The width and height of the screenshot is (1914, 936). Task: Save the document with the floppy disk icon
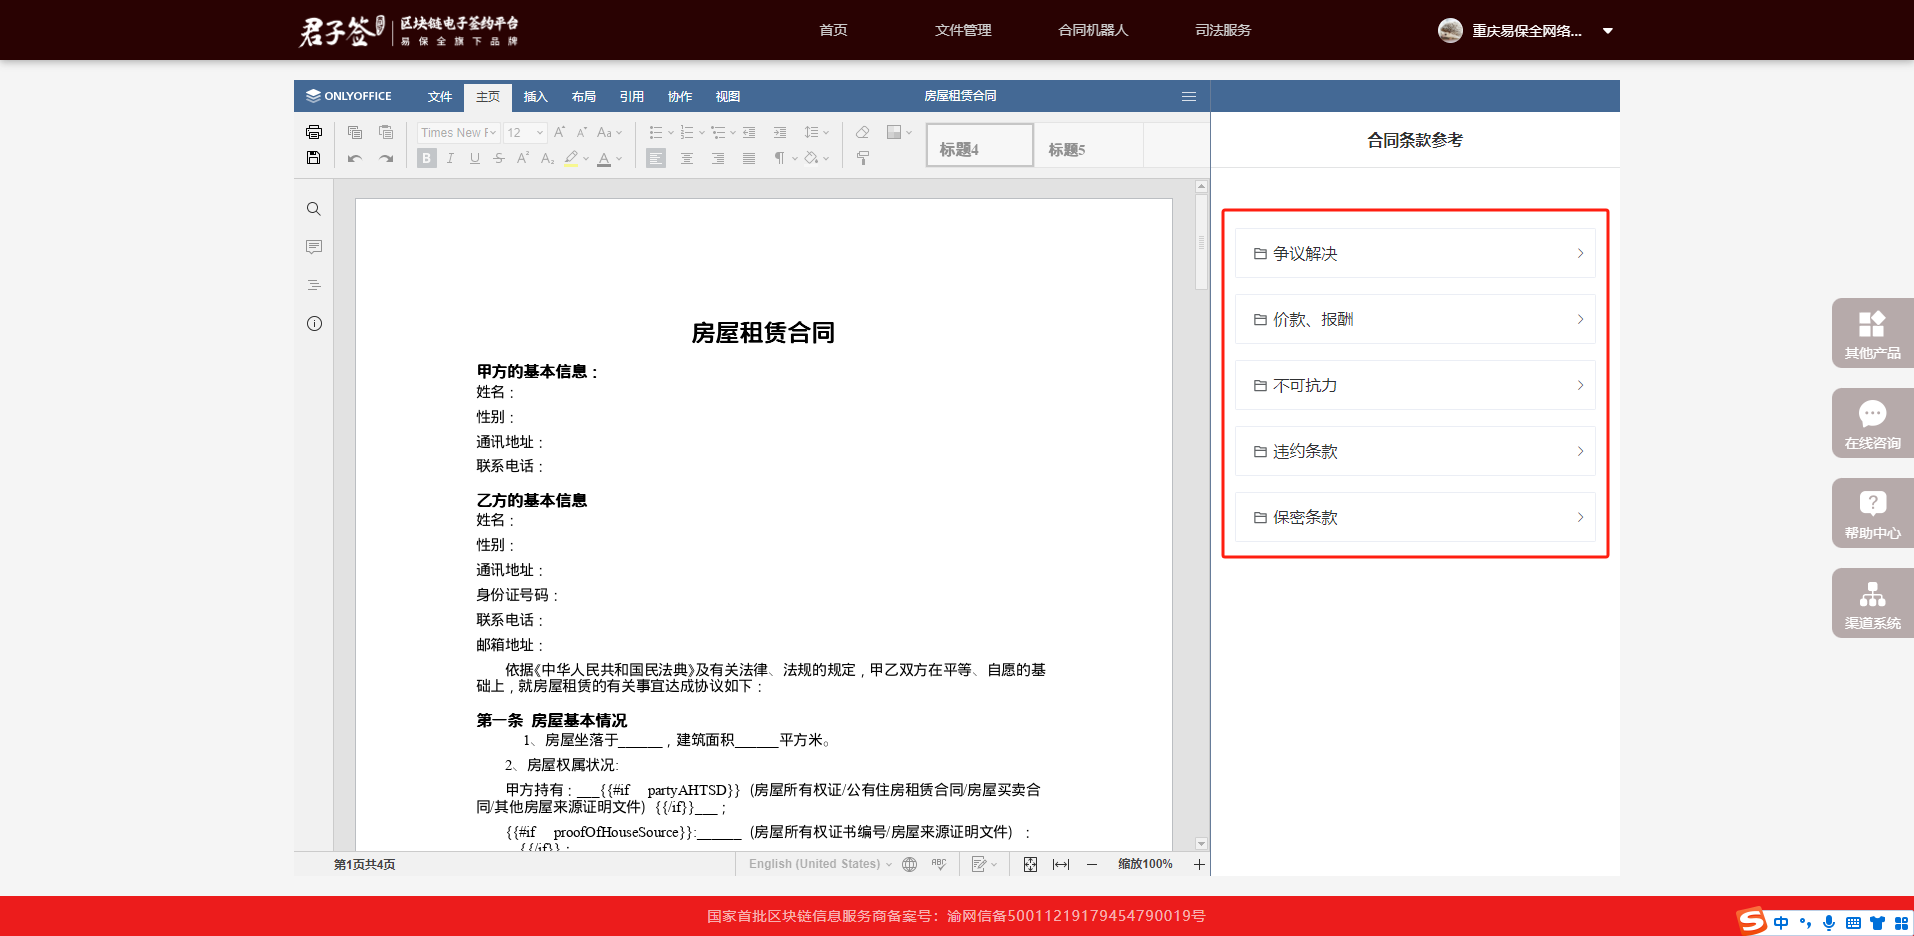pos(314,158)
